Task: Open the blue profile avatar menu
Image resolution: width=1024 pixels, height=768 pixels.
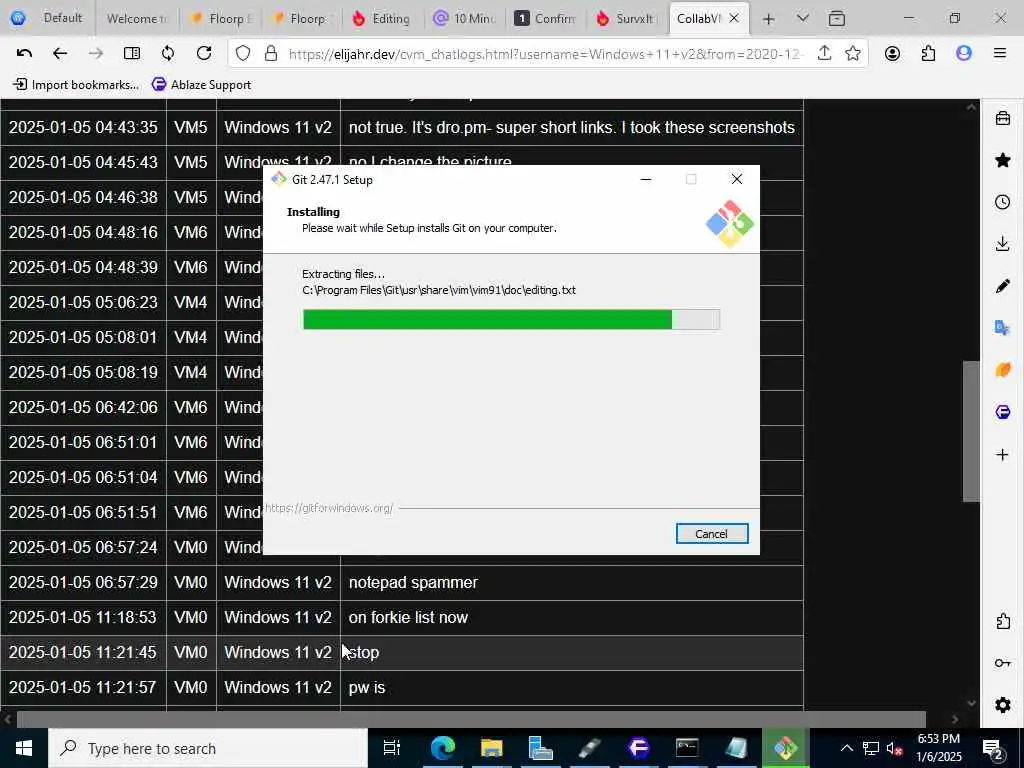Action: pos(964,54)
